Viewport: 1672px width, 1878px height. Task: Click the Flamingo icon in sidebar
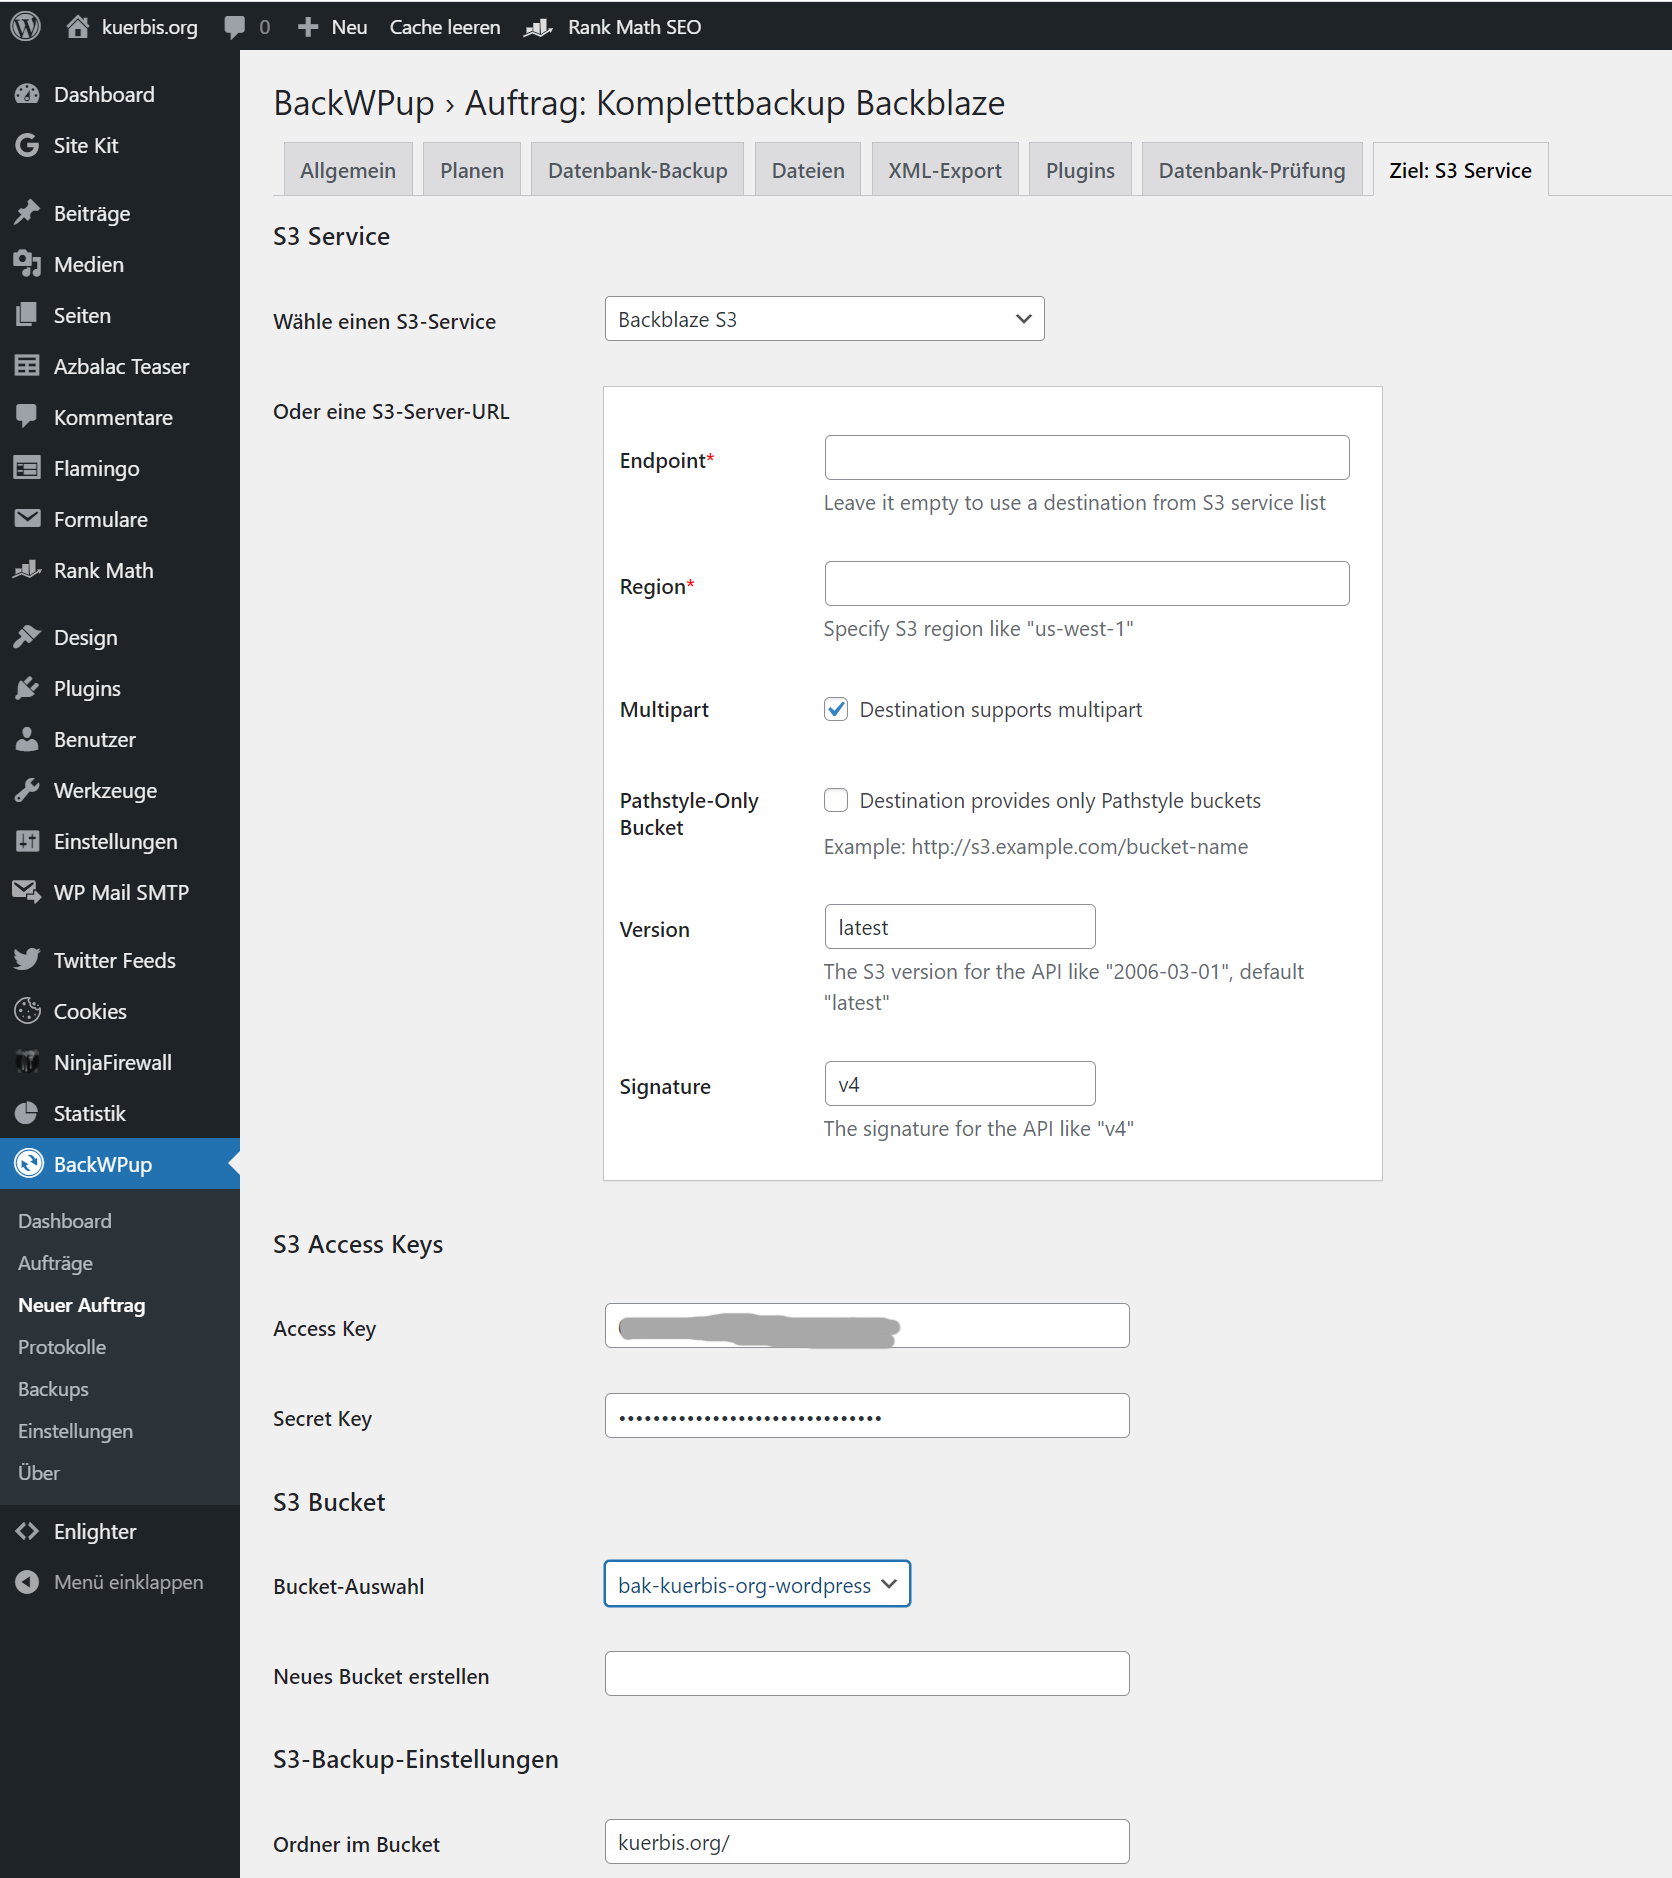click(27, 468)
